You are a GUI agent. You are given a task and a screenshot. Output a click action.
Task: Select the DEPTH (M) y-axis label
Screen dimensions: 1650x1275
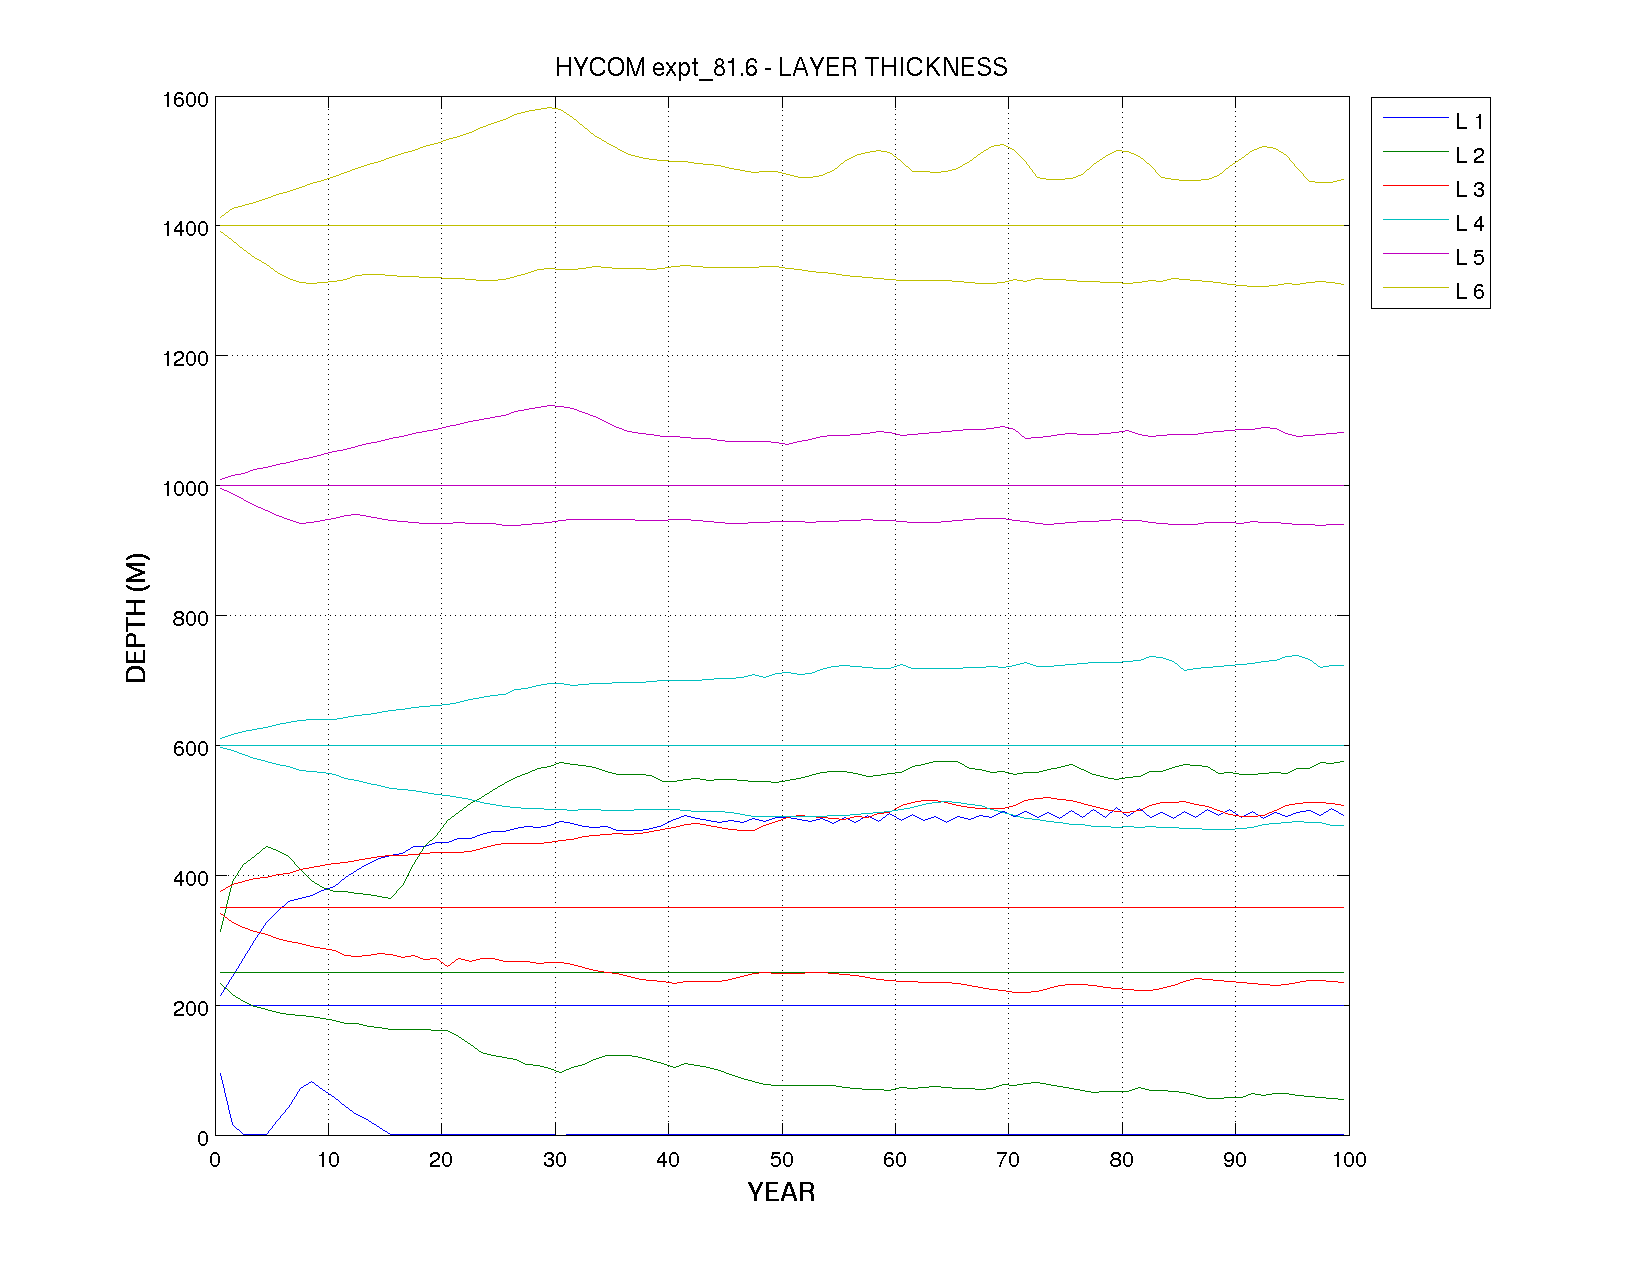(136, 617)
